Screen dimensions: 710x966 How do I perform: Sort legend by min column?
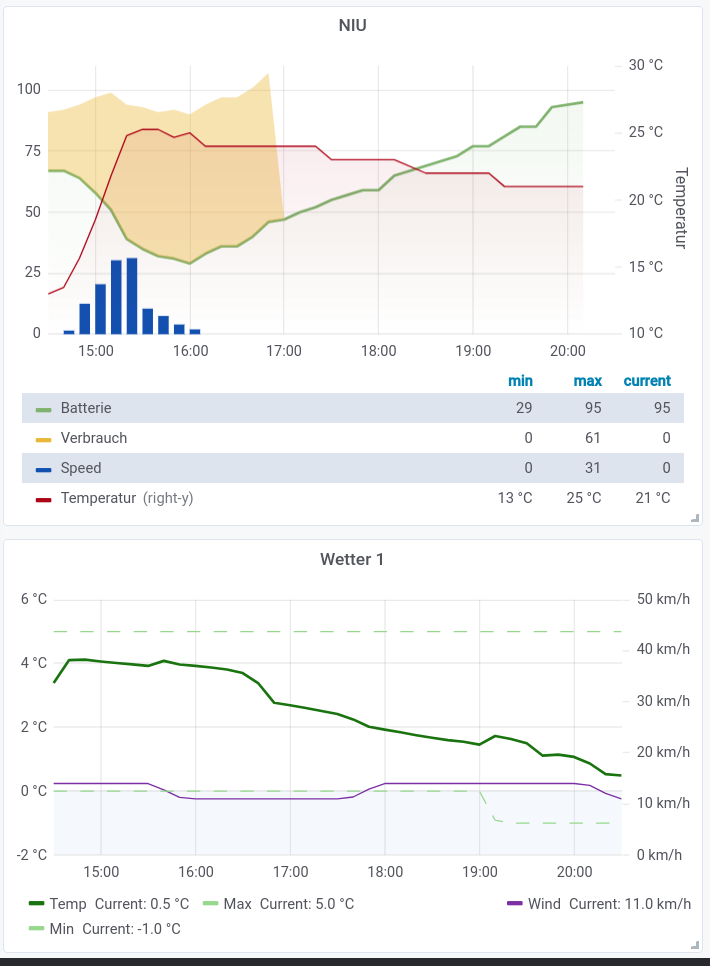tap(520, 381)
